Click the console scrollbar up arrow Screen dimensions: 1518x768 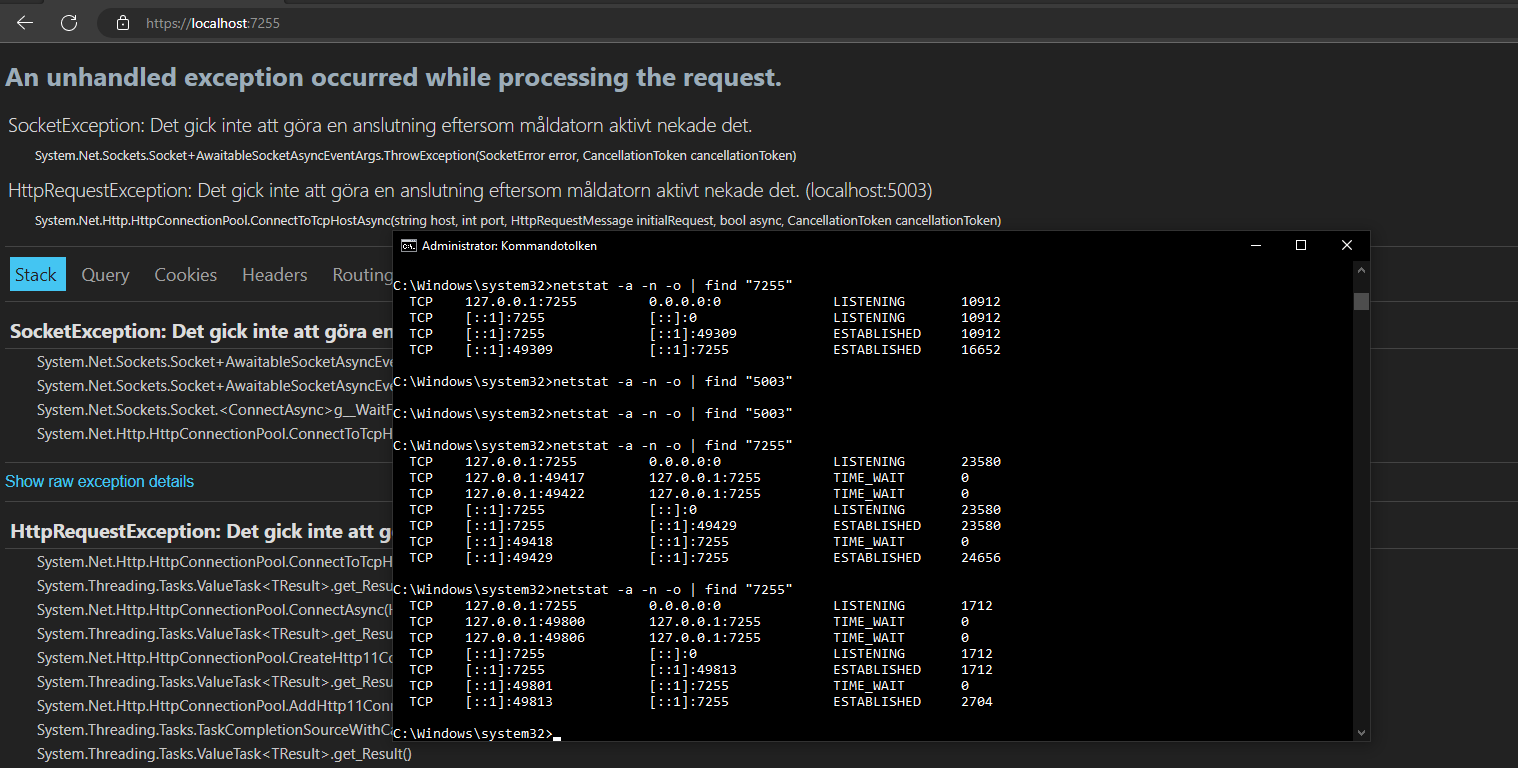[1361, 270]
